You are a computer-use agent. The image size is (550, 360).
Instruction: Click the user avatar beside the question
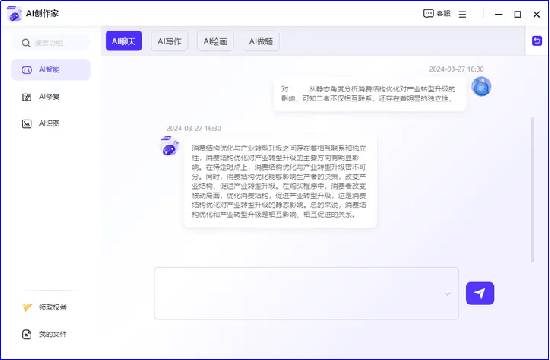pyautogui.click(x=481, y=86)
